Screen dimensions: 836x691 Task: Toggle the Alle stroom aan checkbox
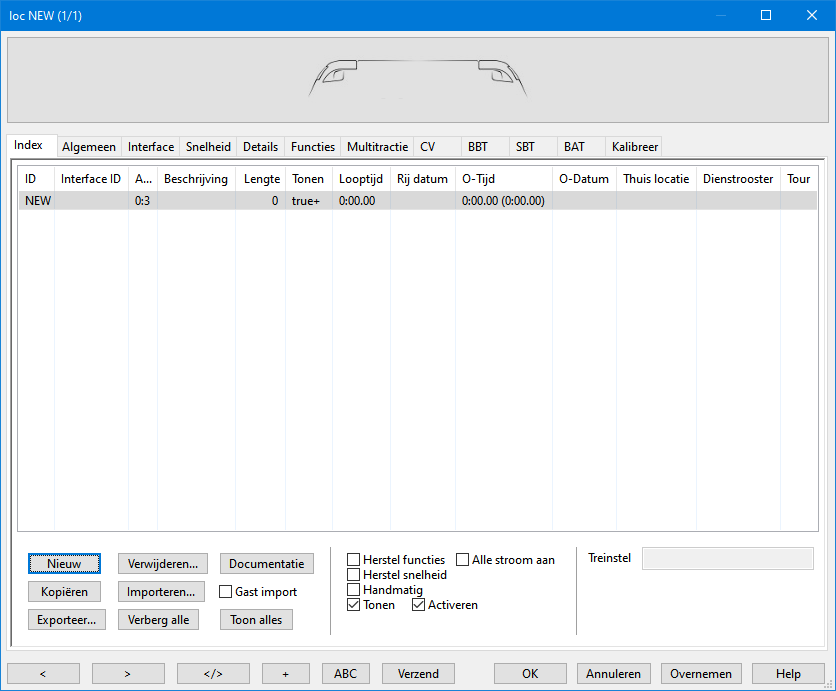(x=464, y=560)
